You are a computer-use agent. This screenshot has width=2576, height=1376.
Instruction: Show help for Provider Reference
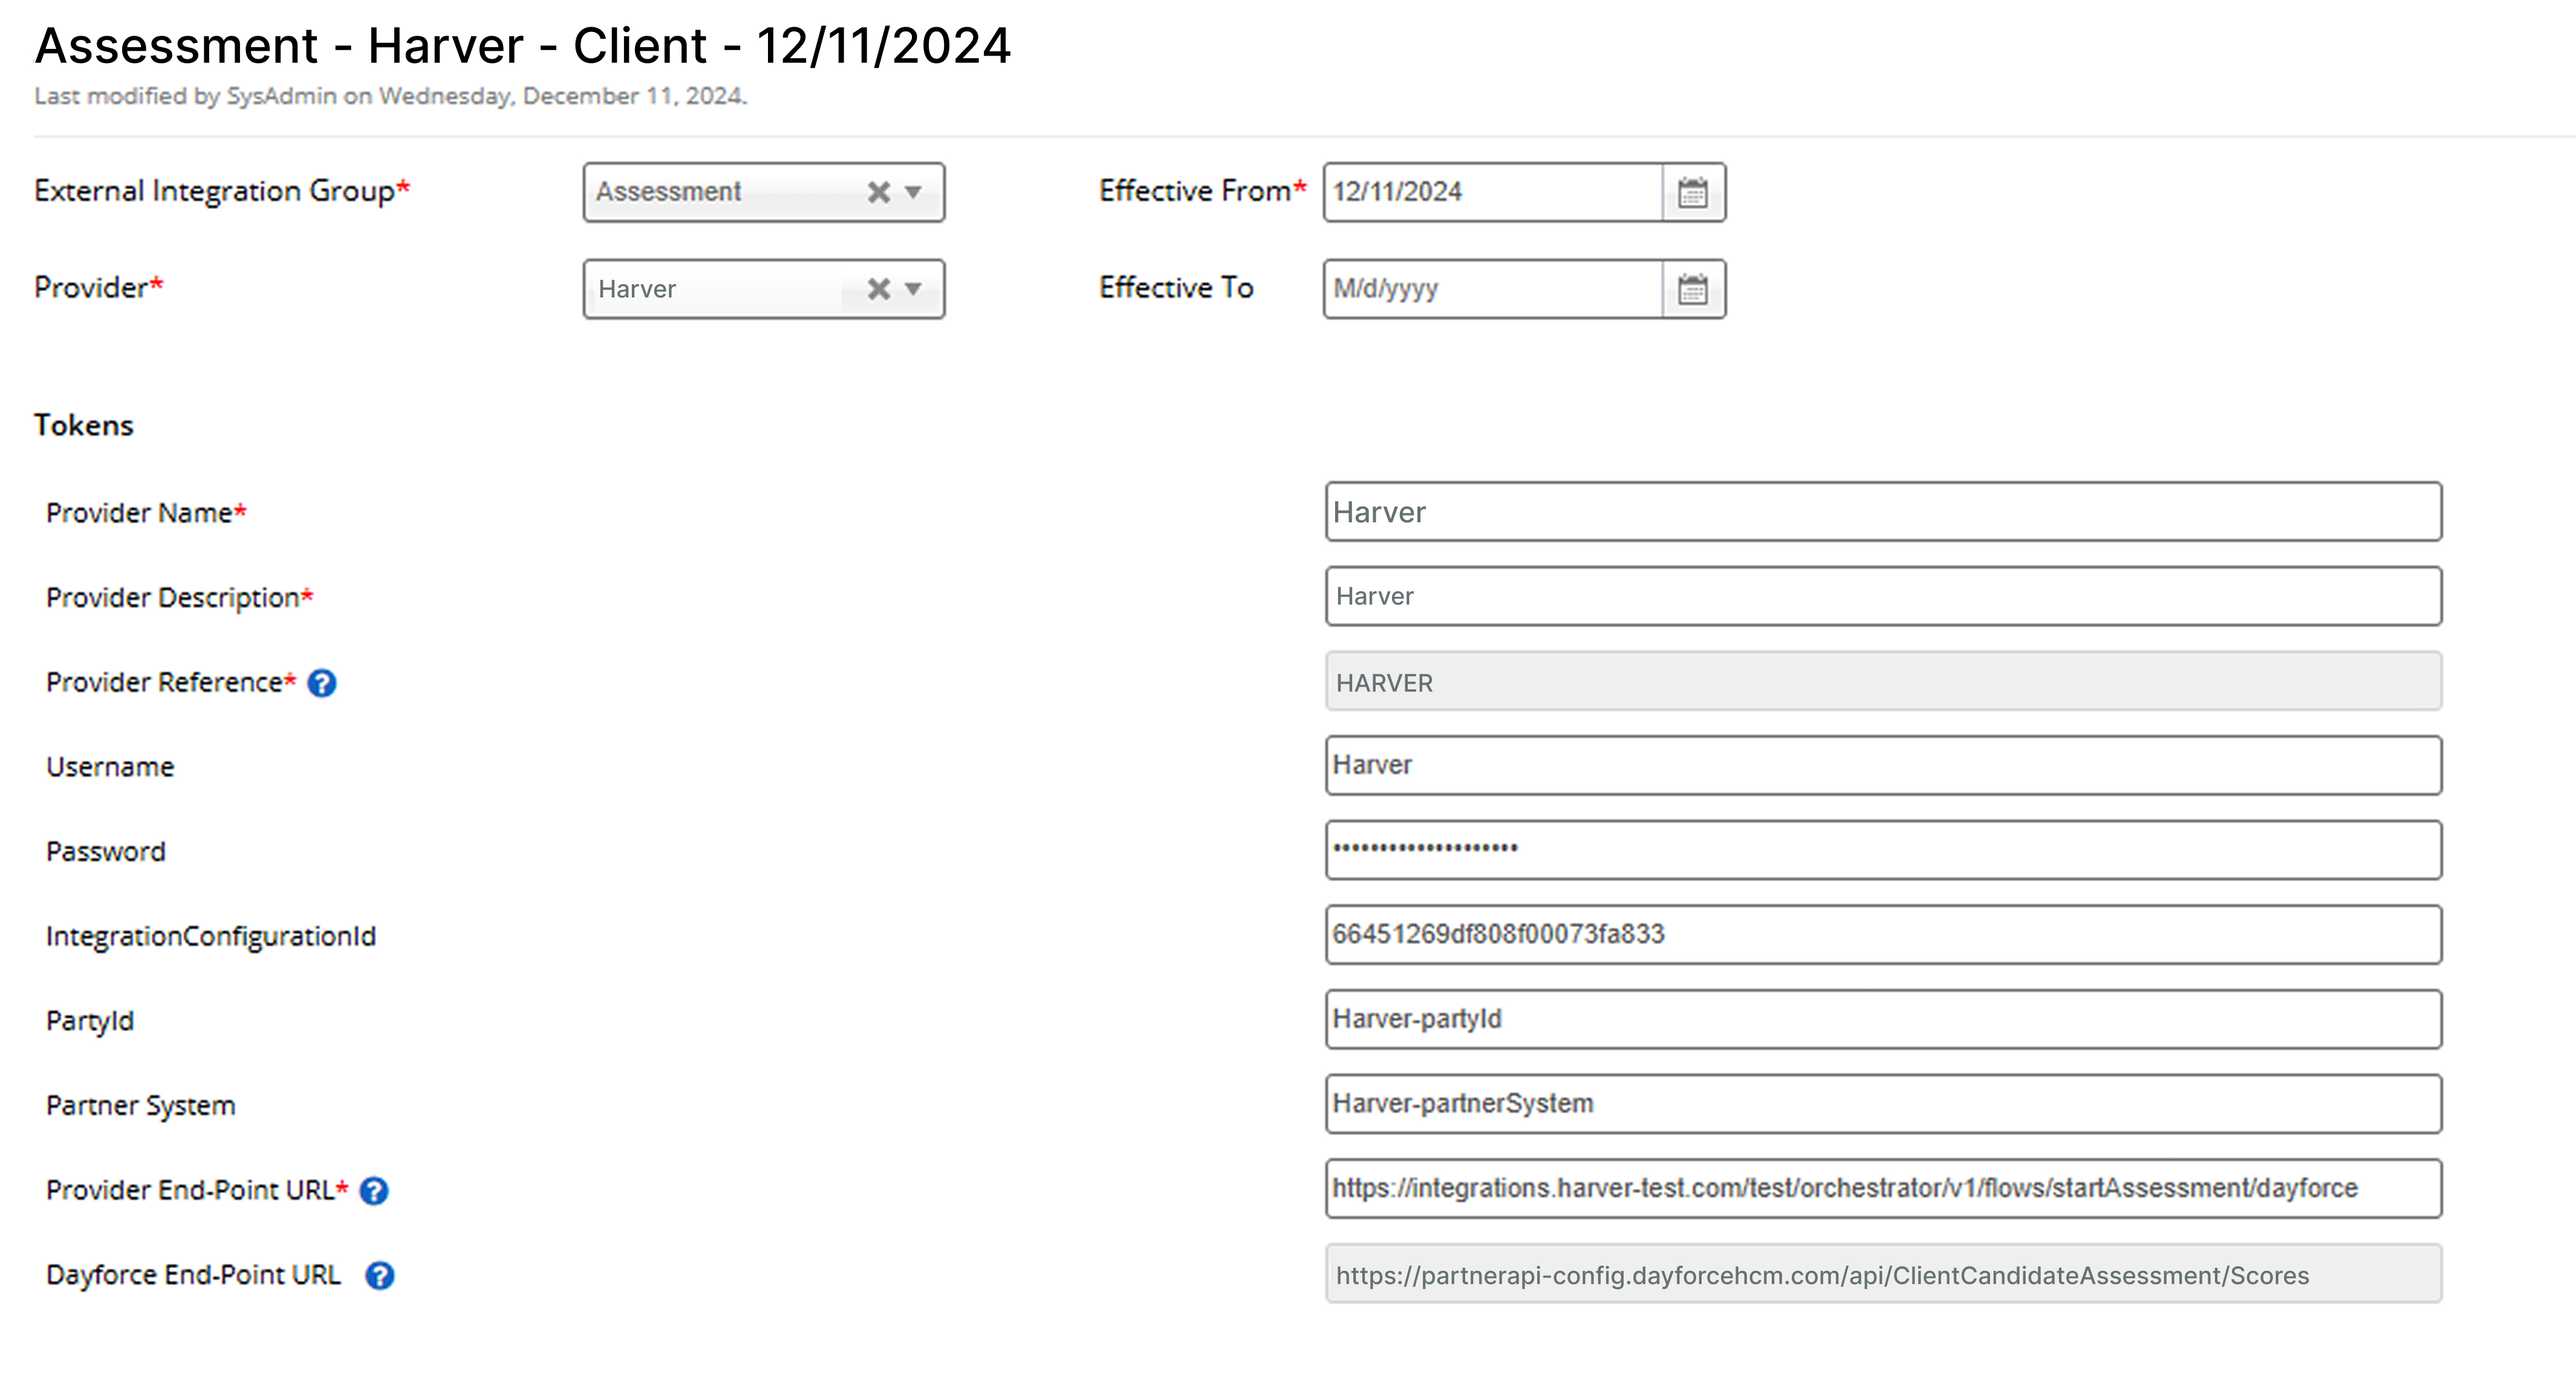[x=322, y=683]
